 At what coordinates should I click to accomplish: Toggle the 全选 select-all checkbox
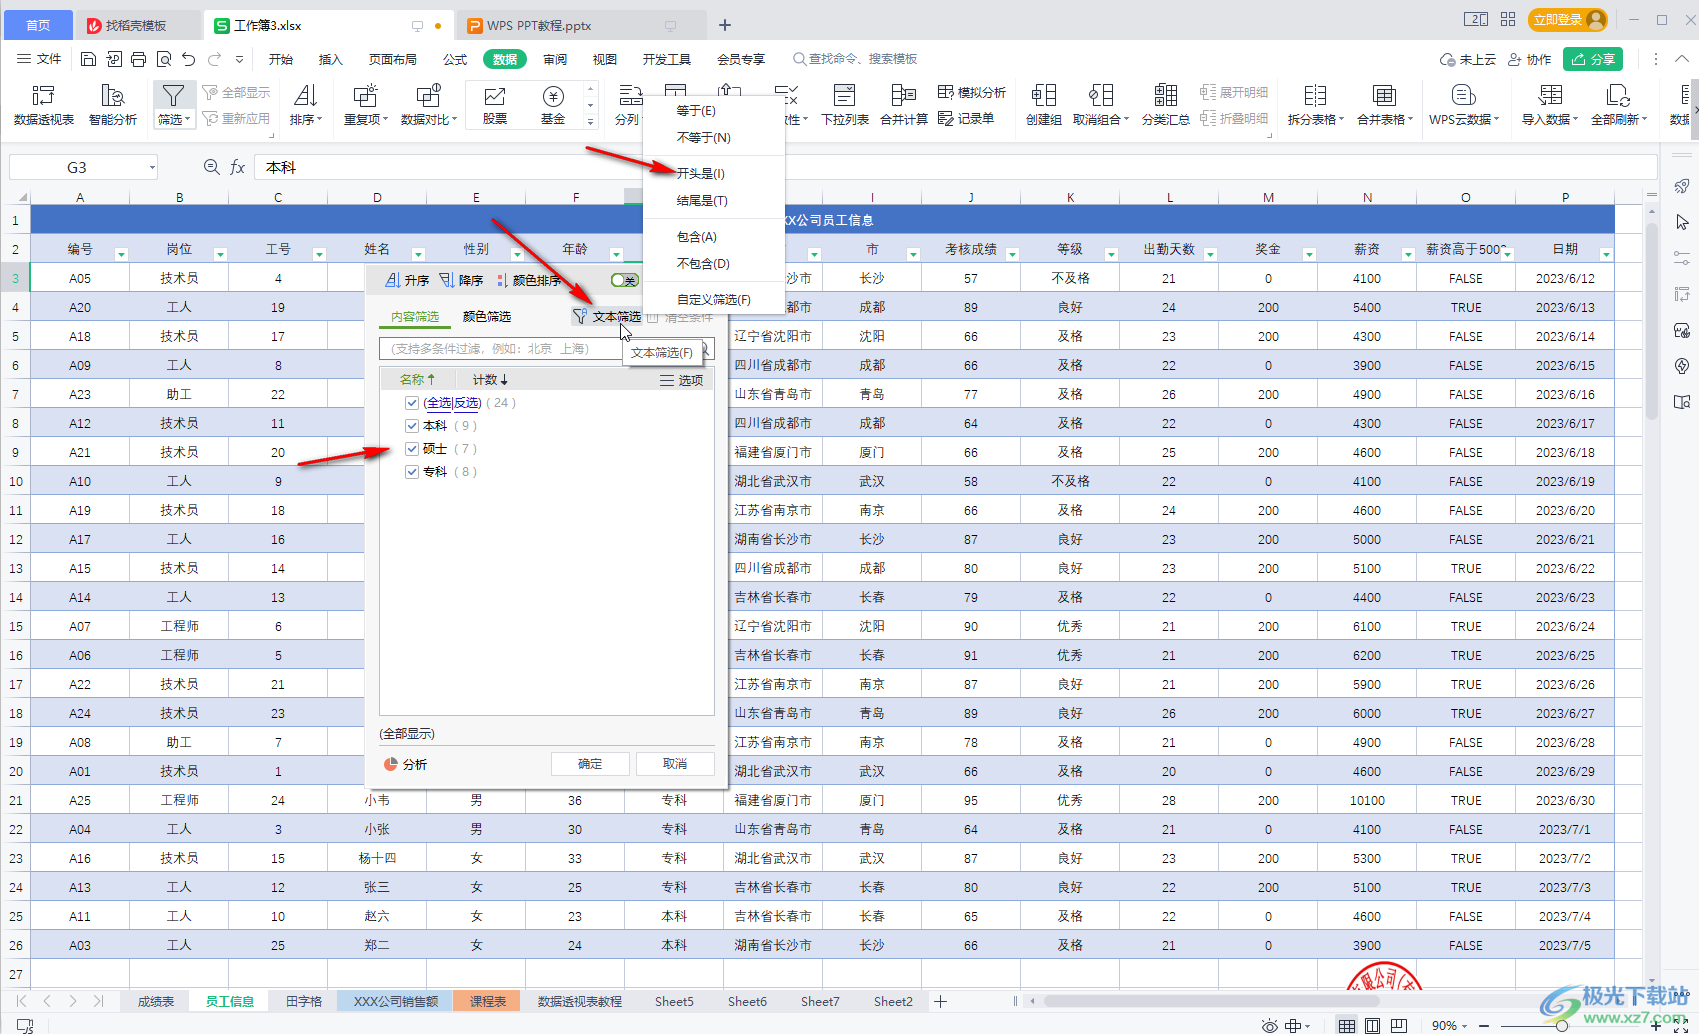(x=411, y=403)
